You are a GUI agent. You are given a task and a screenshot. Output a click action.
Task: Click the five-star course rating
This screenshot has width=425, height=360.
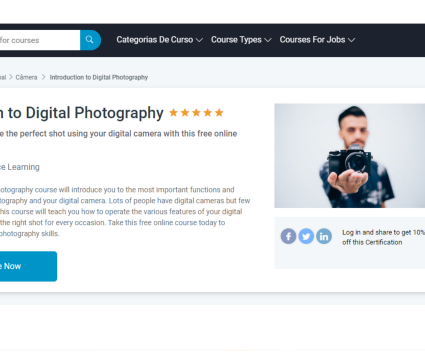tap(196, 113)
